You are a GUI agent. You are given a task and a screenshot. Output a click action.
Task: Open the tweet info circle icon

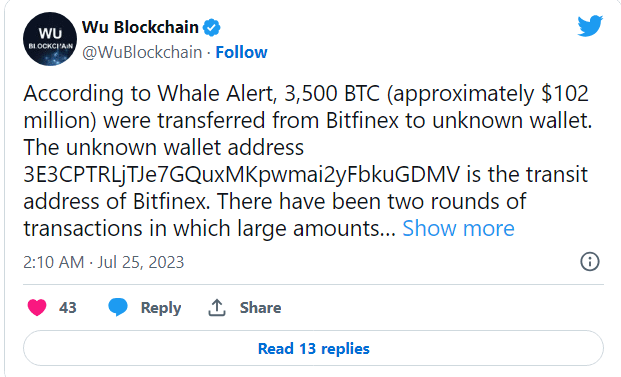pyautogui.click(x=590, y=262)
